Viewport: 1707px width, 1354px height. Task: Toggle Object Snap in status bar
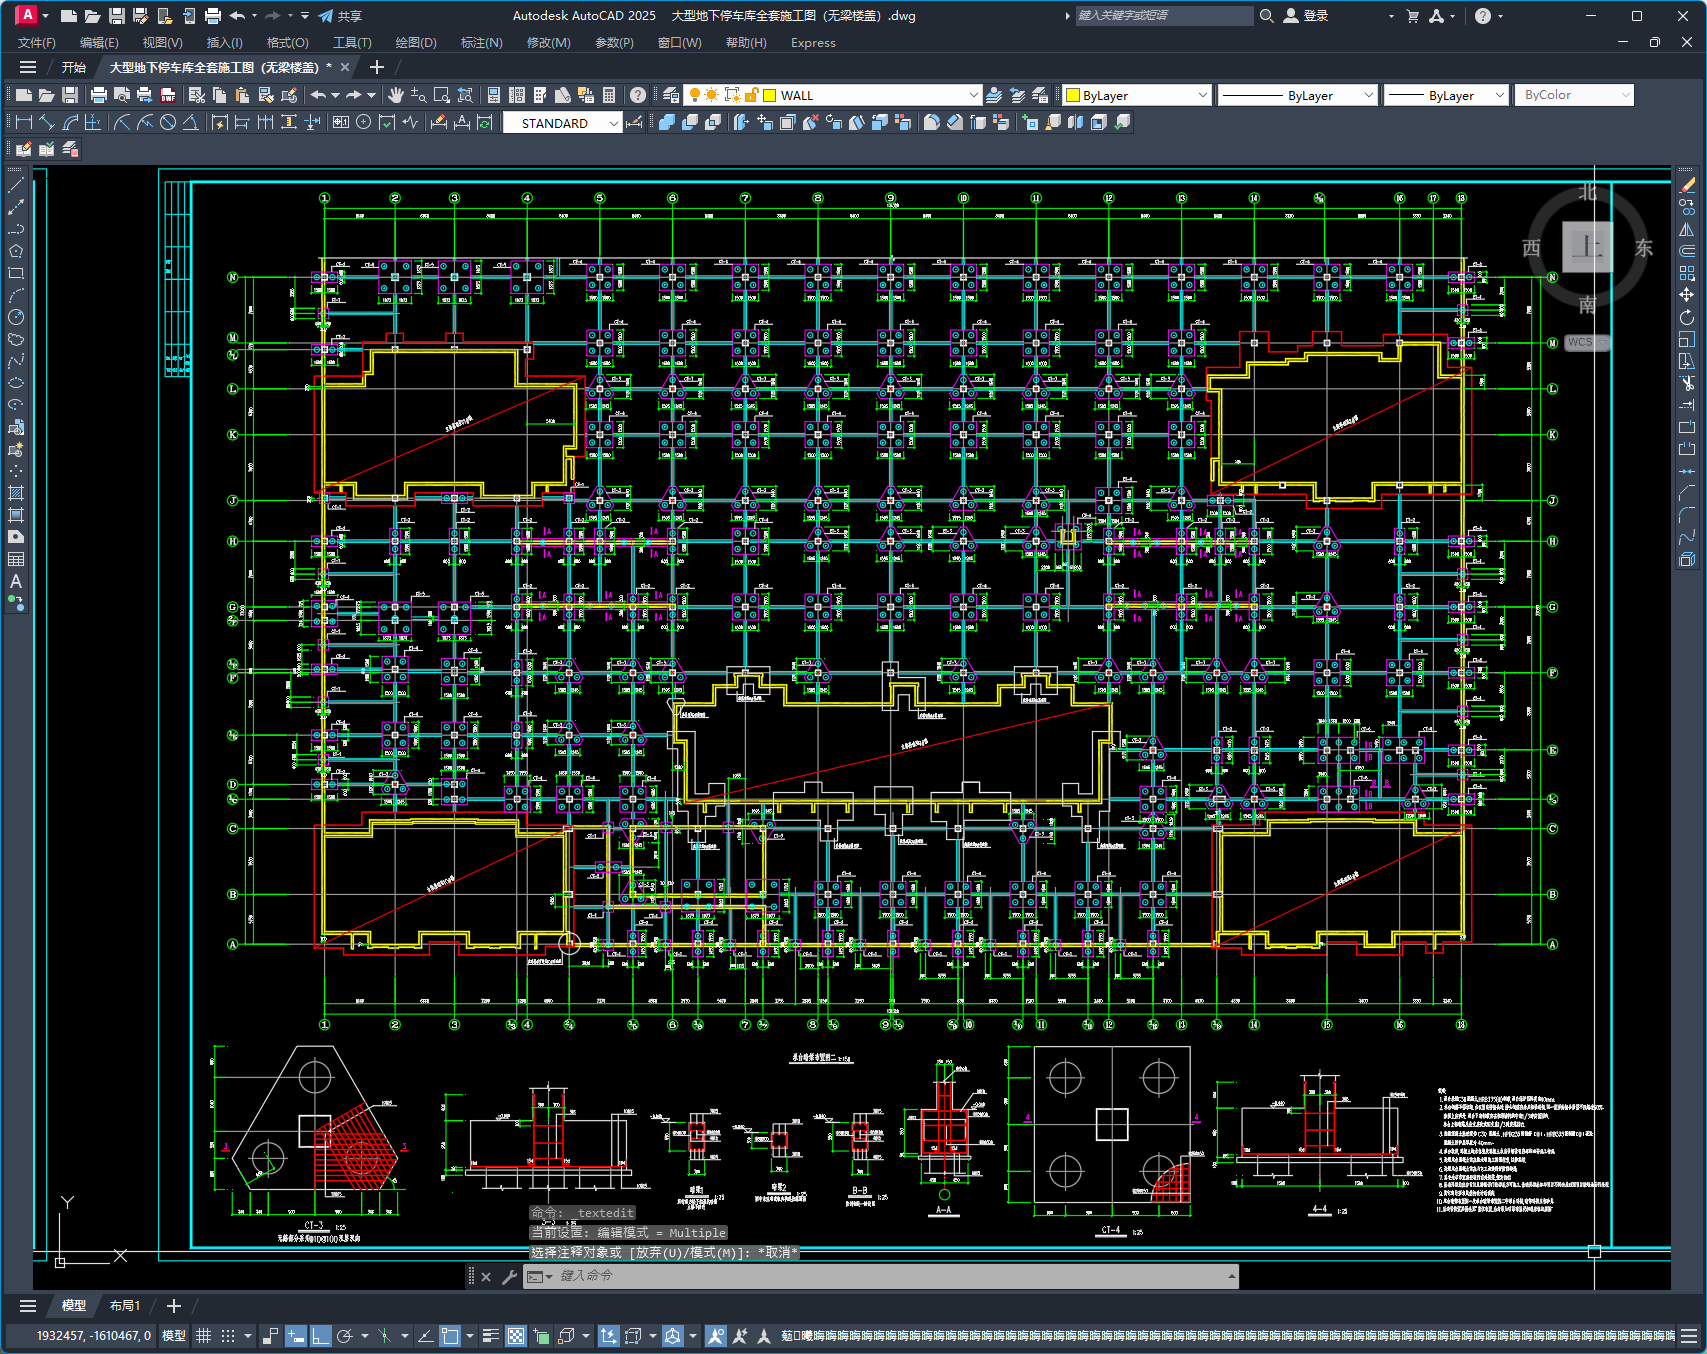[x=450, y=1336]
